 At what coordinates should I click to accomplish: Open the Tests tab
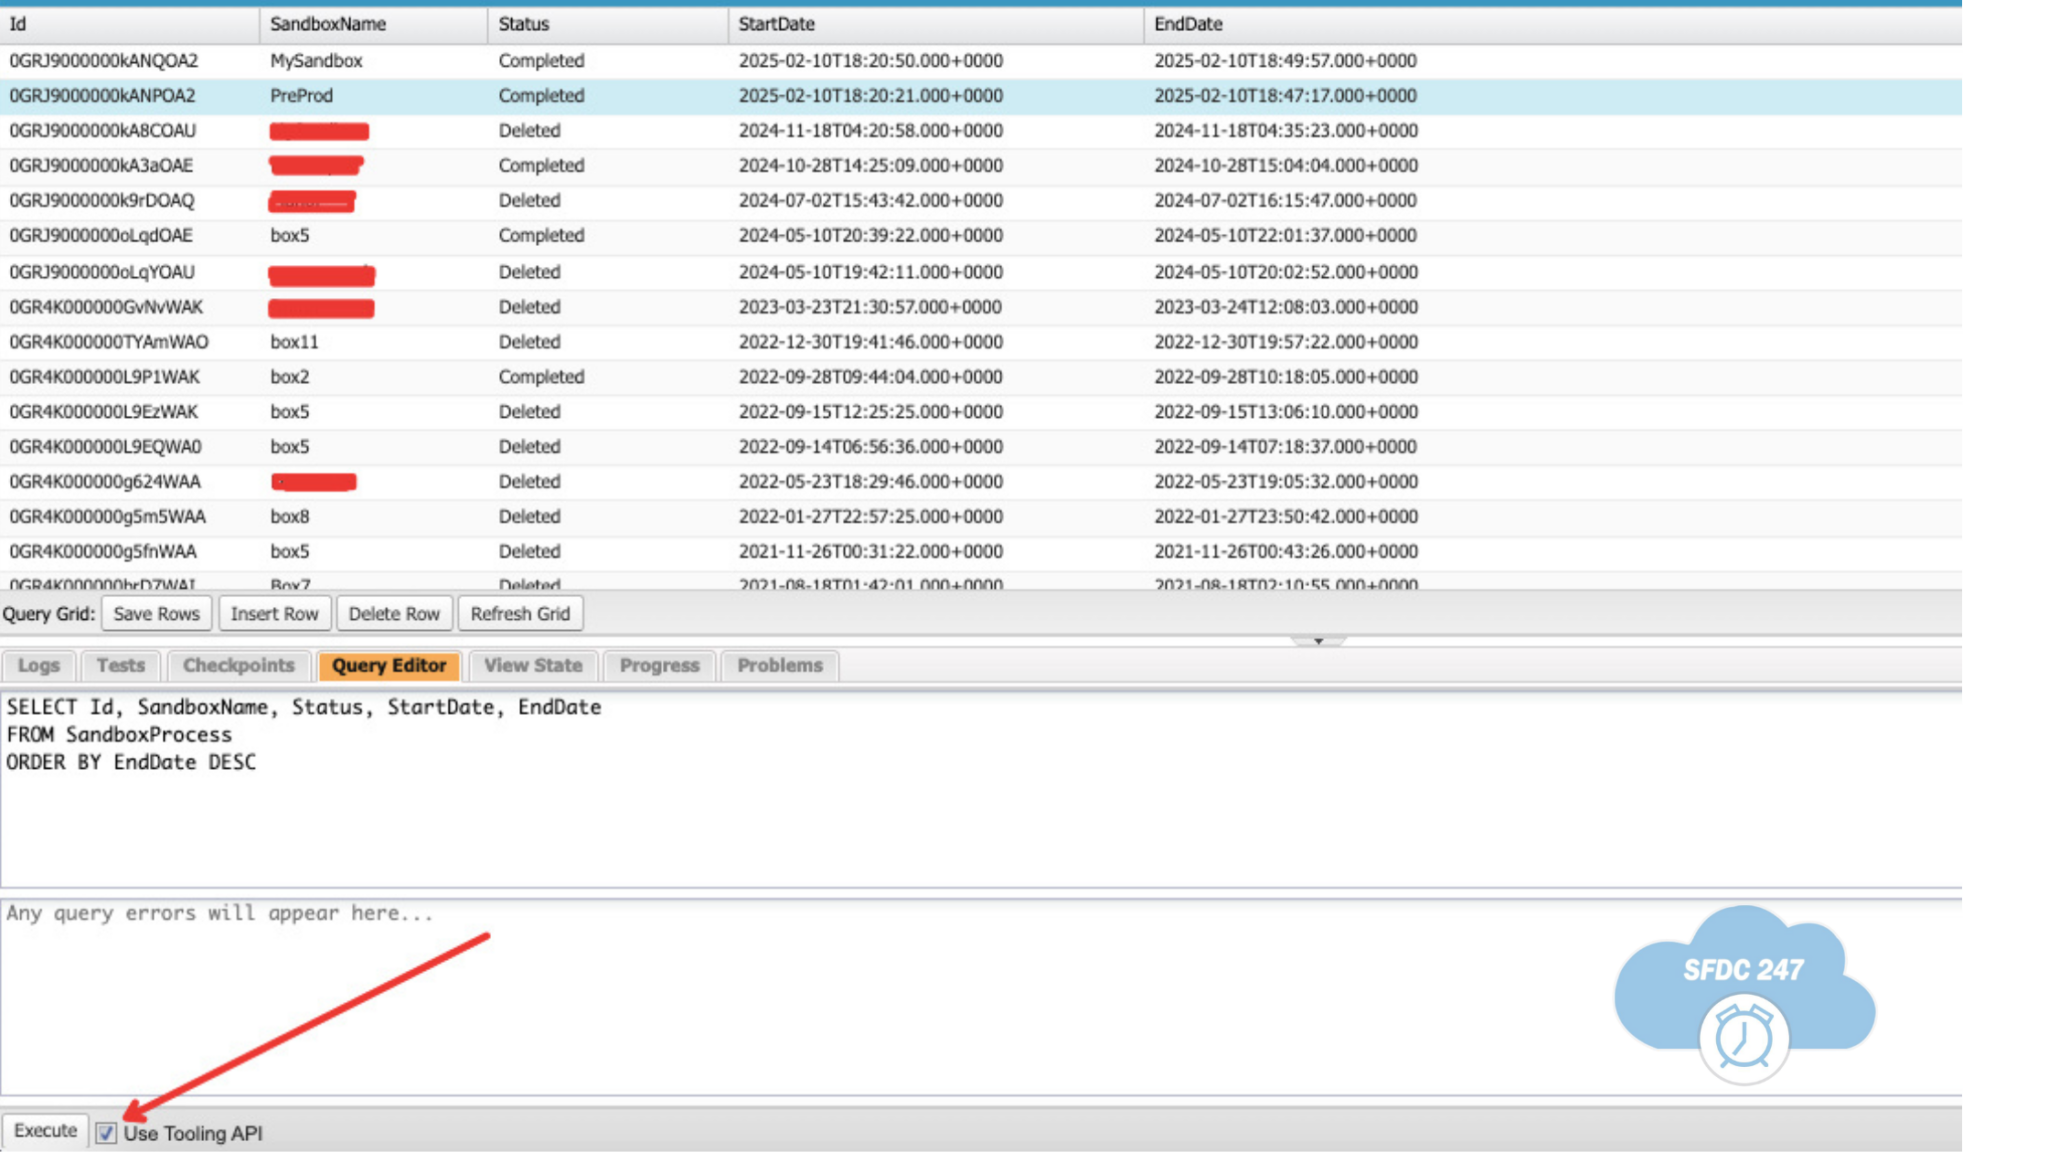click(x=120, y=665)
